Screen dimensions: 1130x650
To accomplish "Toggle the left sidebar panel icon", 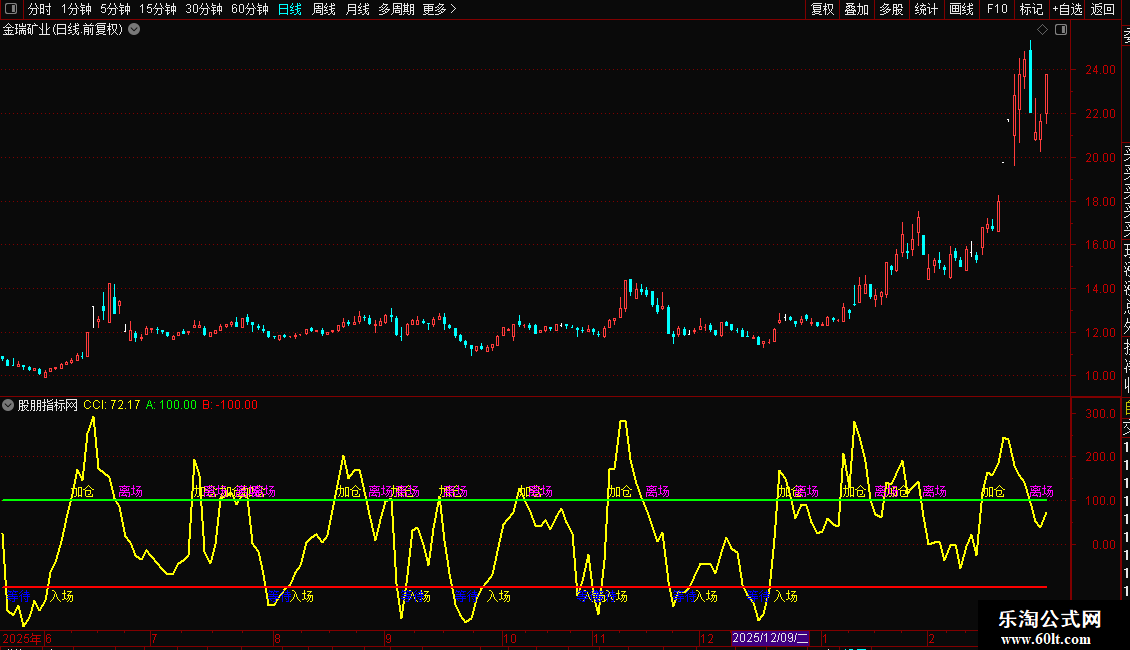I will [x=10, y=9].
